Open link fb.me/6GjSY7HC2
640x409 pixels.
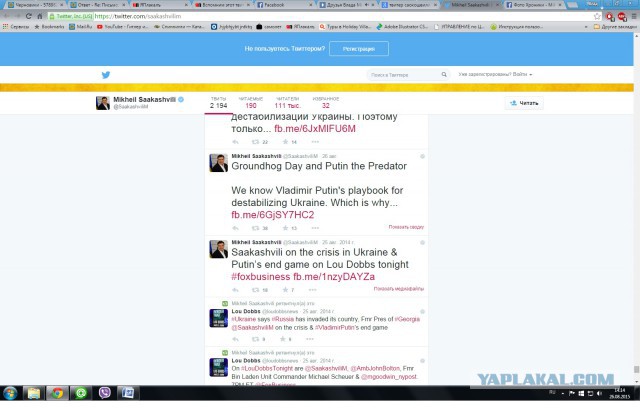[273, 215]
